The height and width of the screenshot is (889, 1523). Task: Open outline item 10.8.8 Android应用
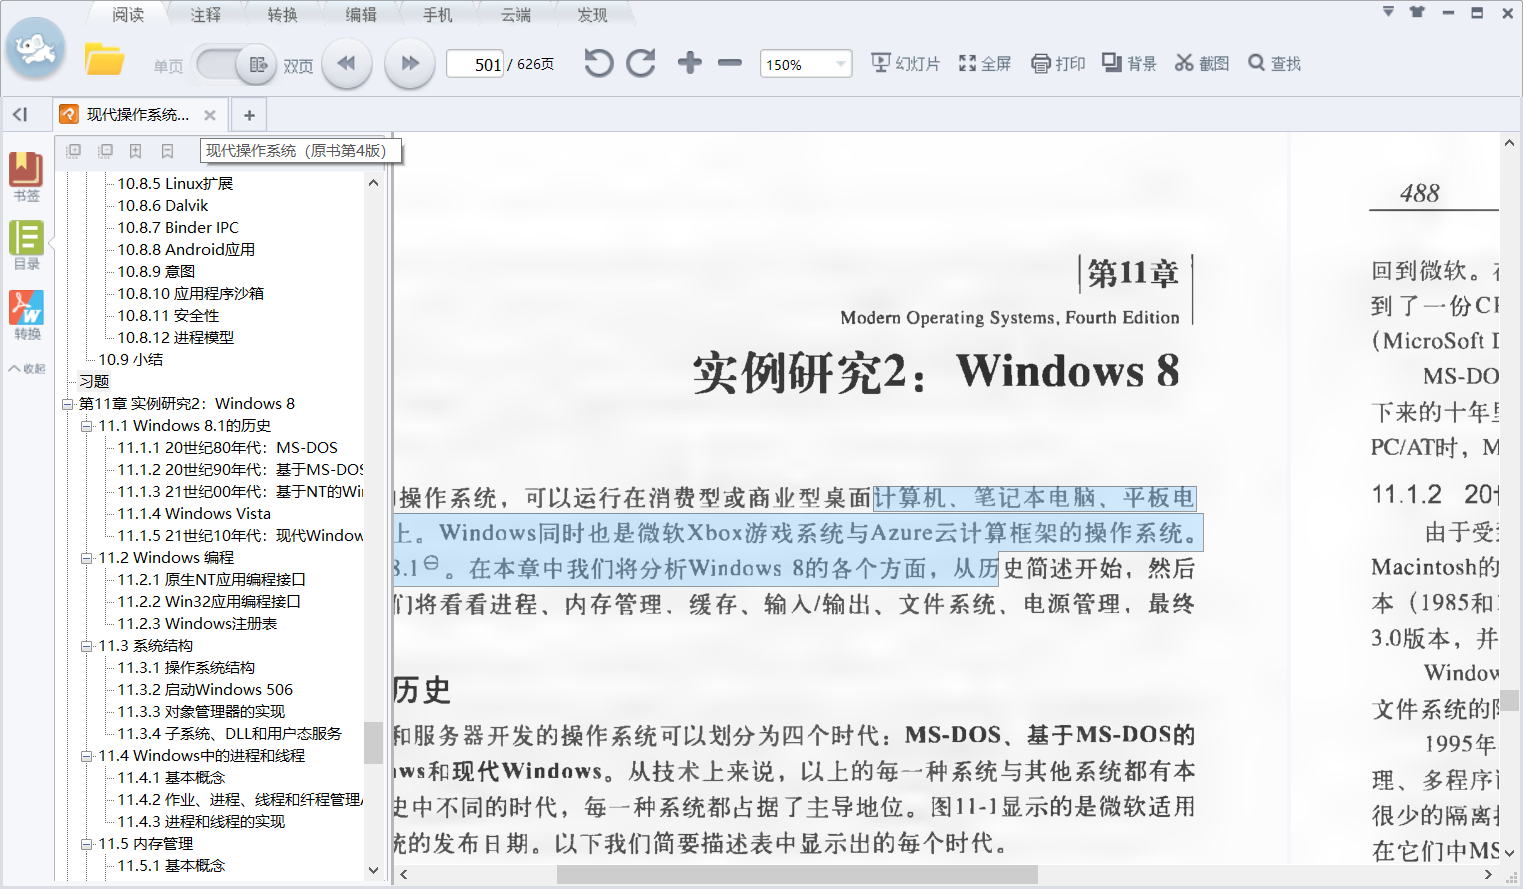click(186, 250)
